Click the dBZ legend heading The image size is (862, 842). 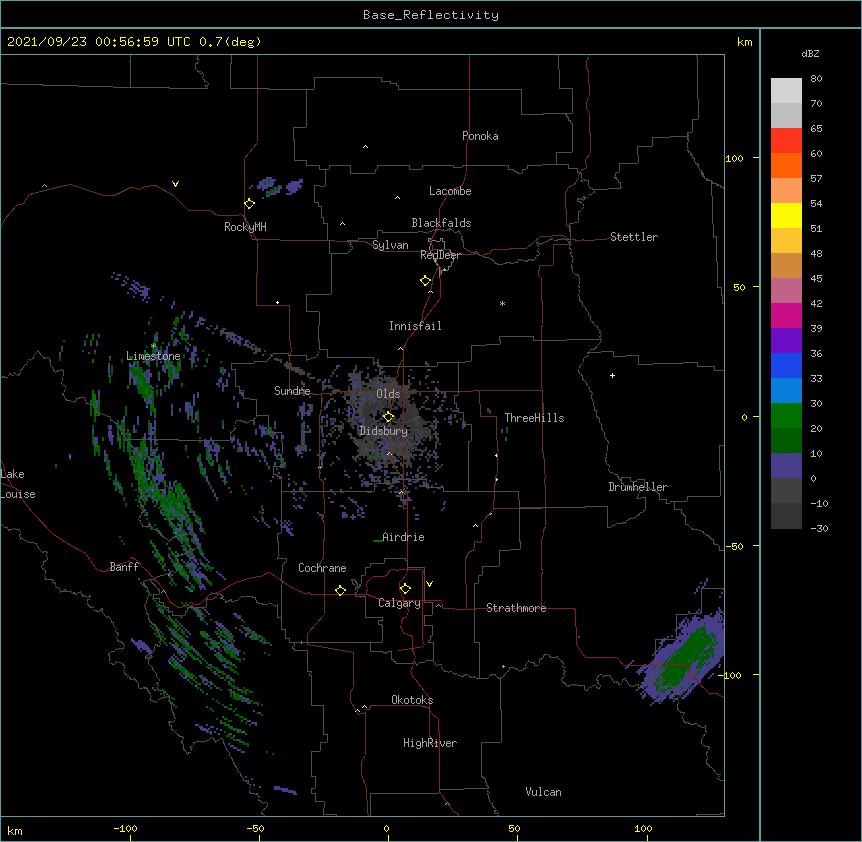tap(810, 54)
